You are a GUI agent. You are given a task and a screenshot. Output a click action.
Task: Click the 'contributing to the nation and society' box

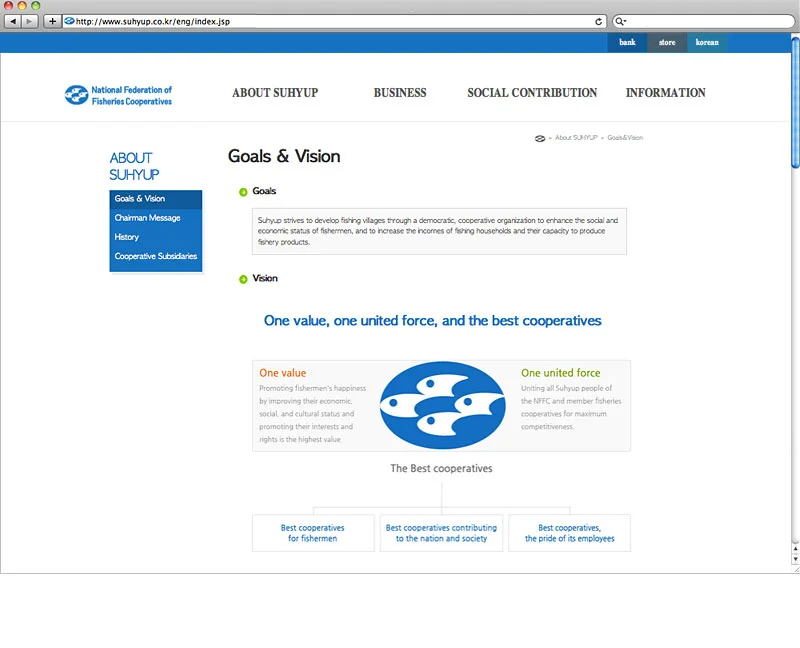click(x=441, y=533)
